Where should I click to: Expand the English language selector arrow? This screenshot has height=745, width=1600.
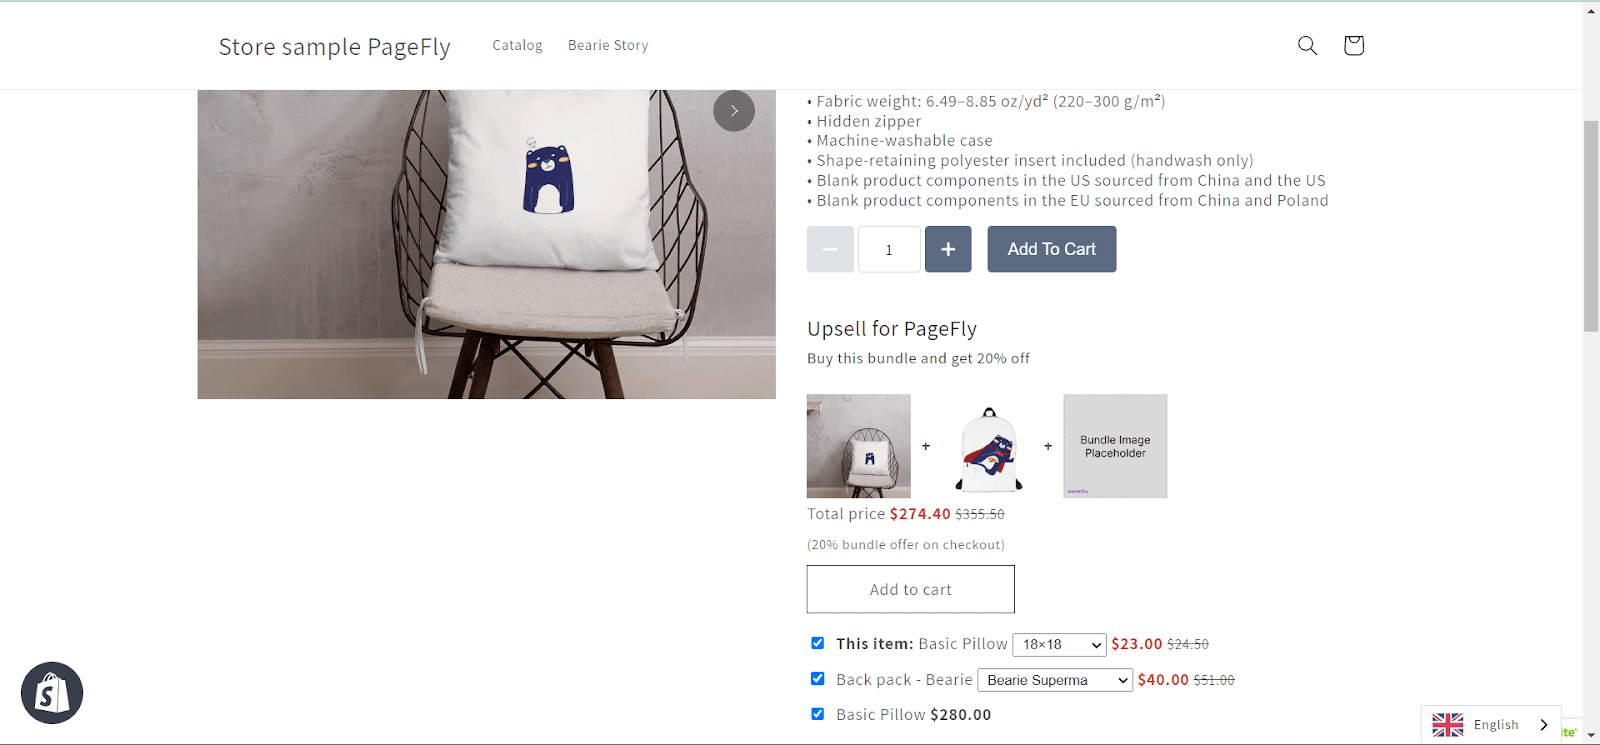click(x=1544, y=725)
